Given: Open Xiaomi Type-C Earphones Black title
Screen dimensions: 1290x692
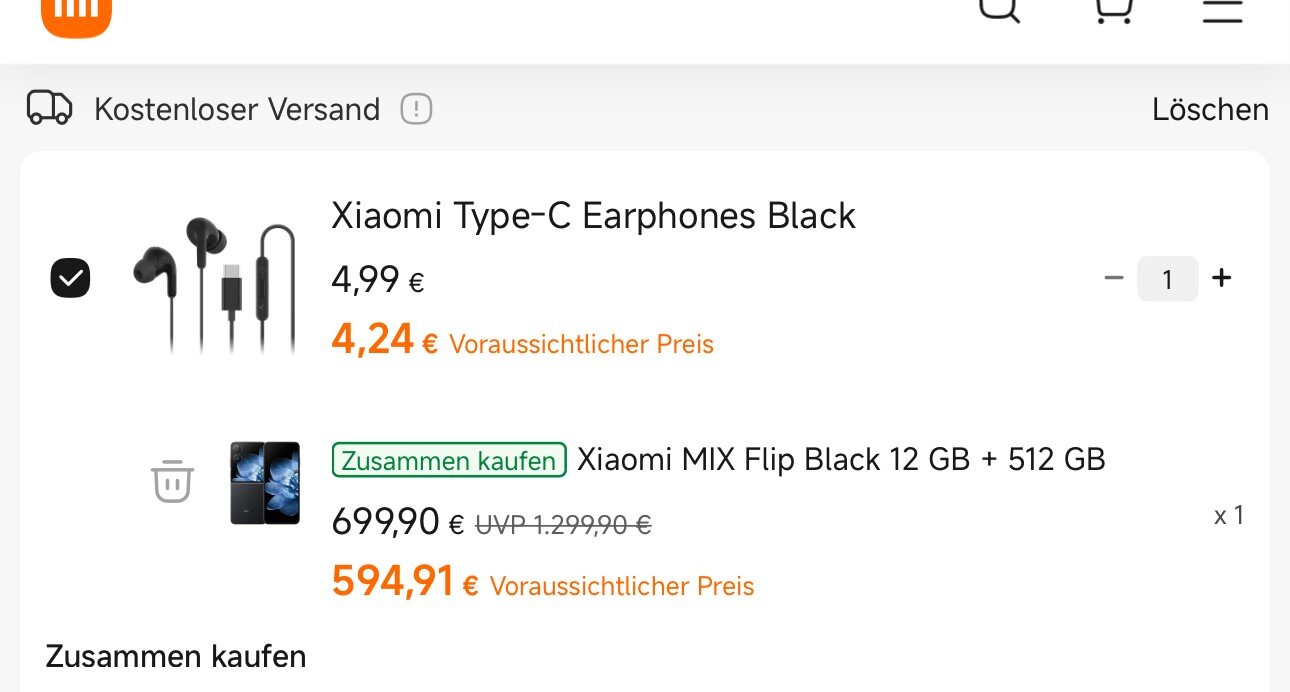Looking at the screenshot, I should 593,216.
